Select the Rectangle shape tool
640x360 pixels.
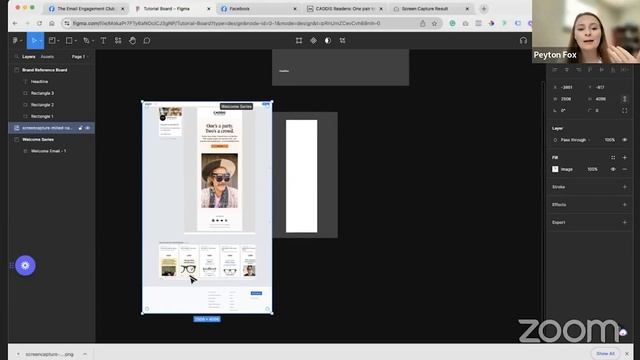[x=69, y=40]
